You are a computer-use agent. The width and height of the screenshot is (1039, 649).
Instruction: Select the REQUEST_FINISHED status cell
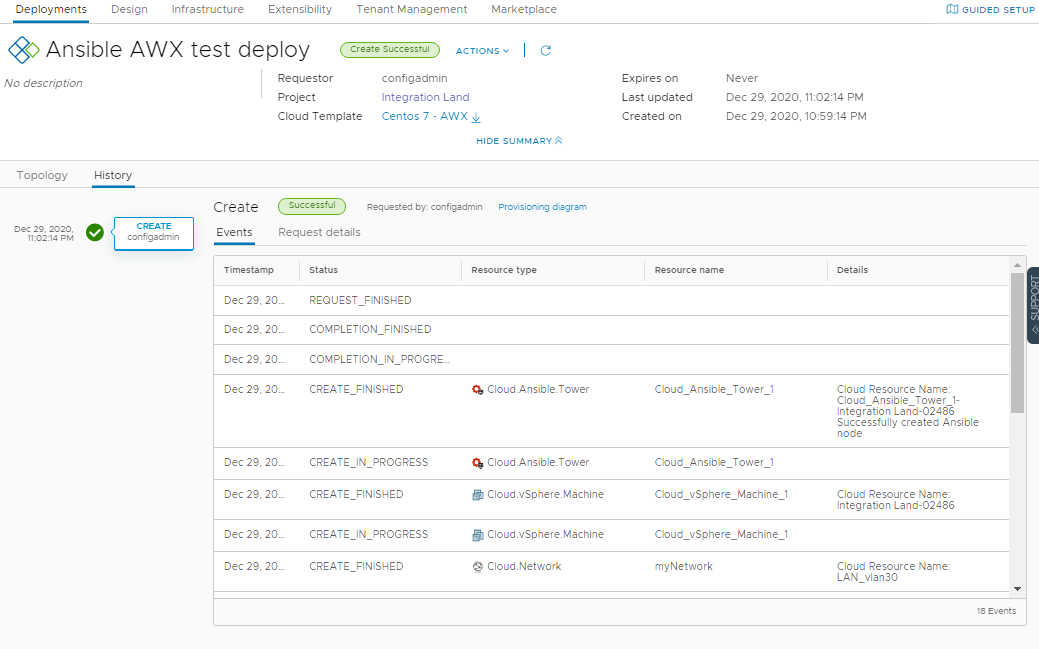(360, 300)
